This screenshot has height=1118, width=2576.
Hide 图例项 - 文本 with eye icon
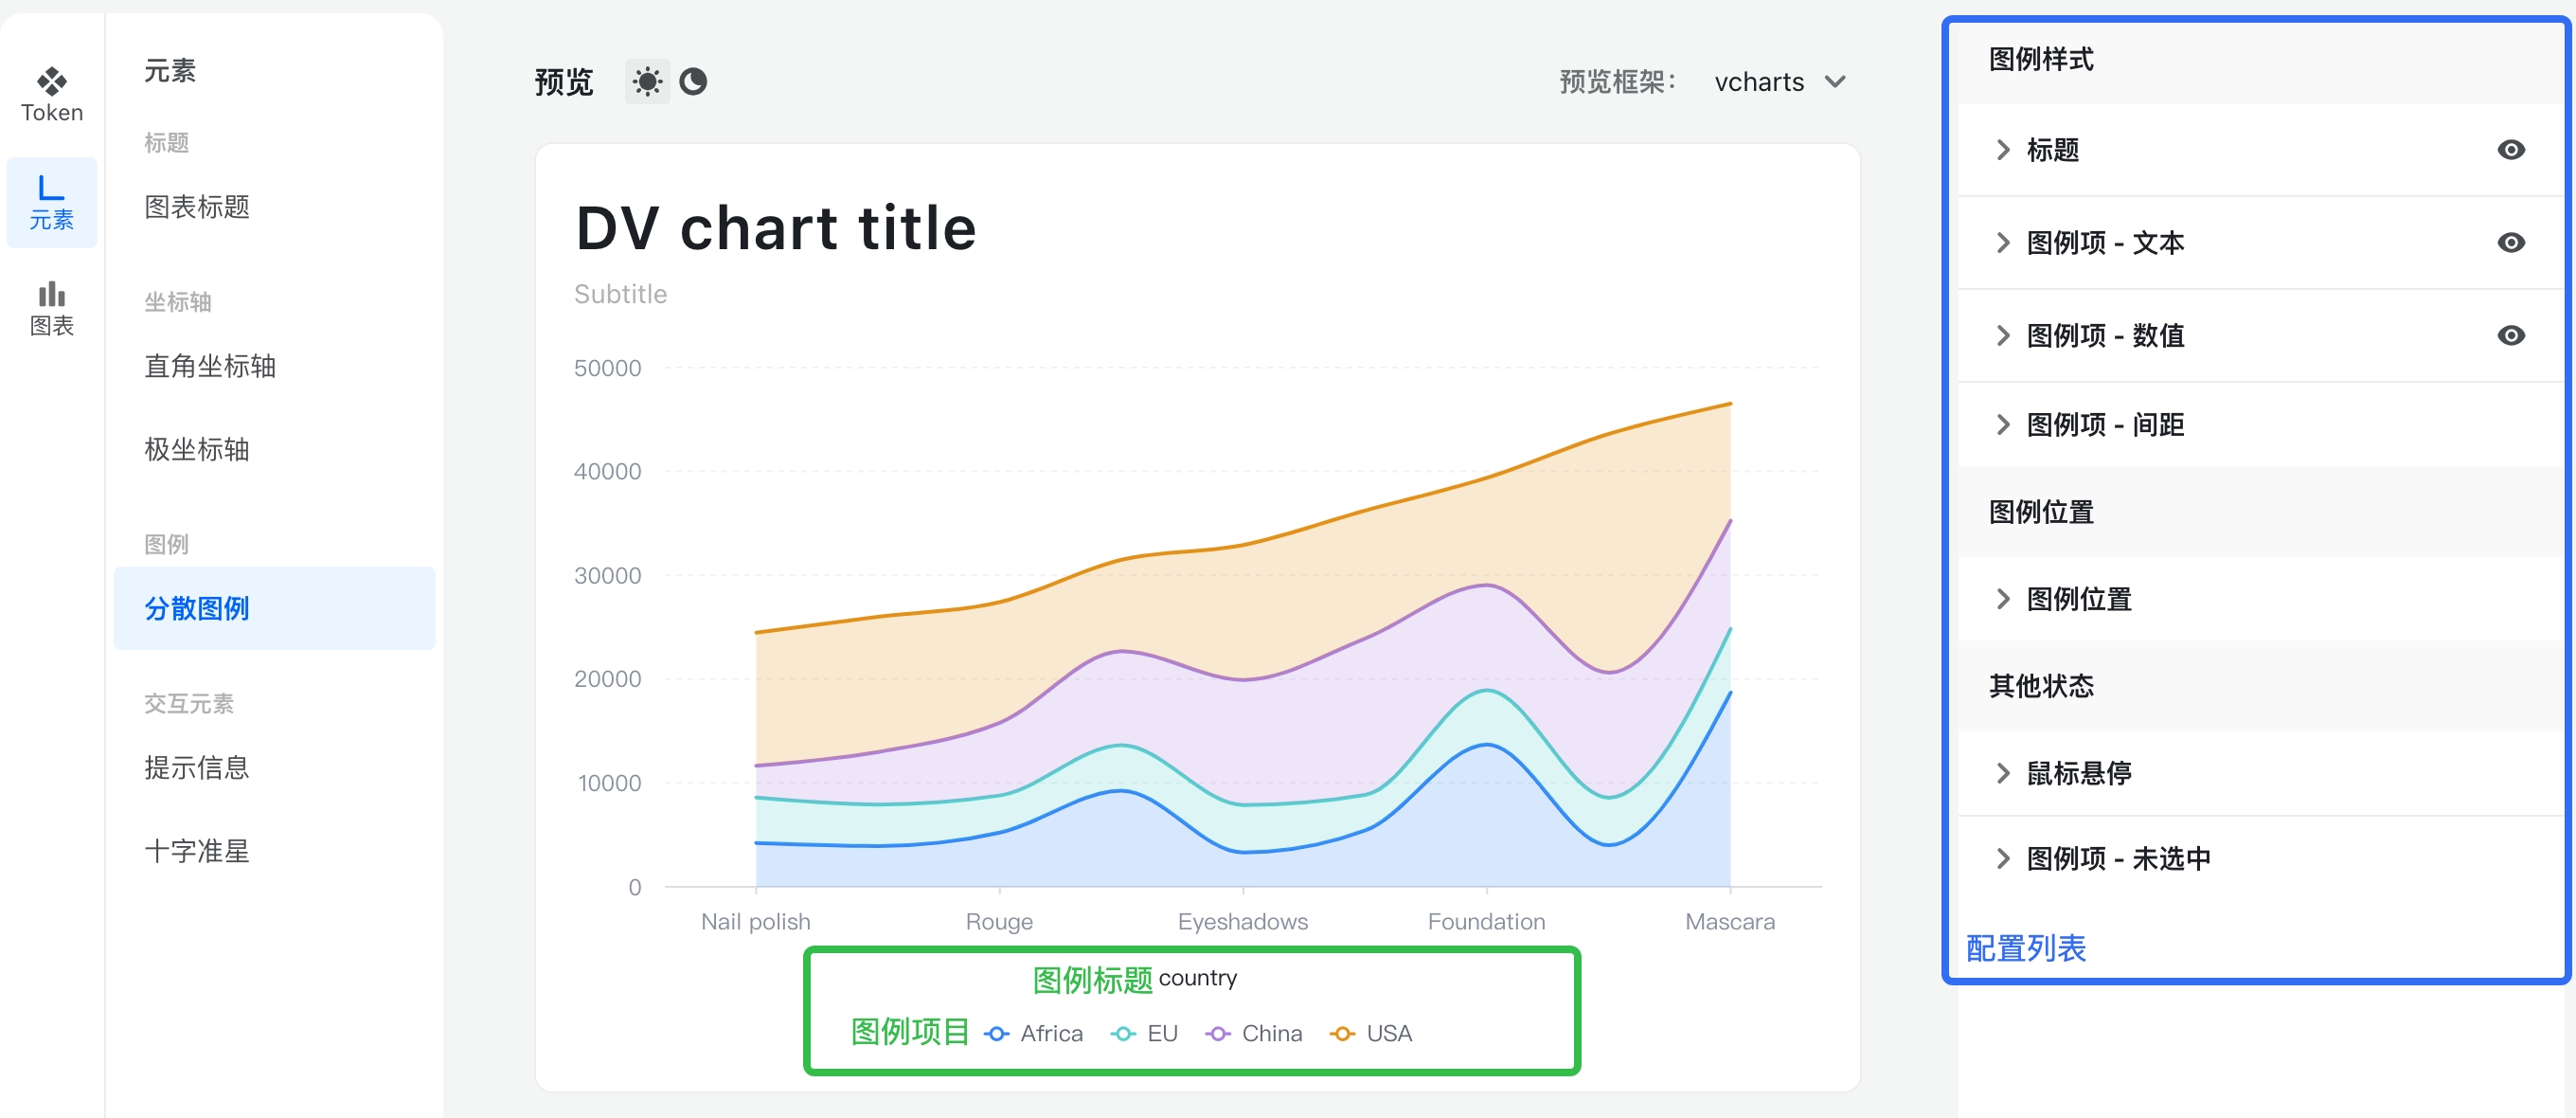(x=2510, y=243)
